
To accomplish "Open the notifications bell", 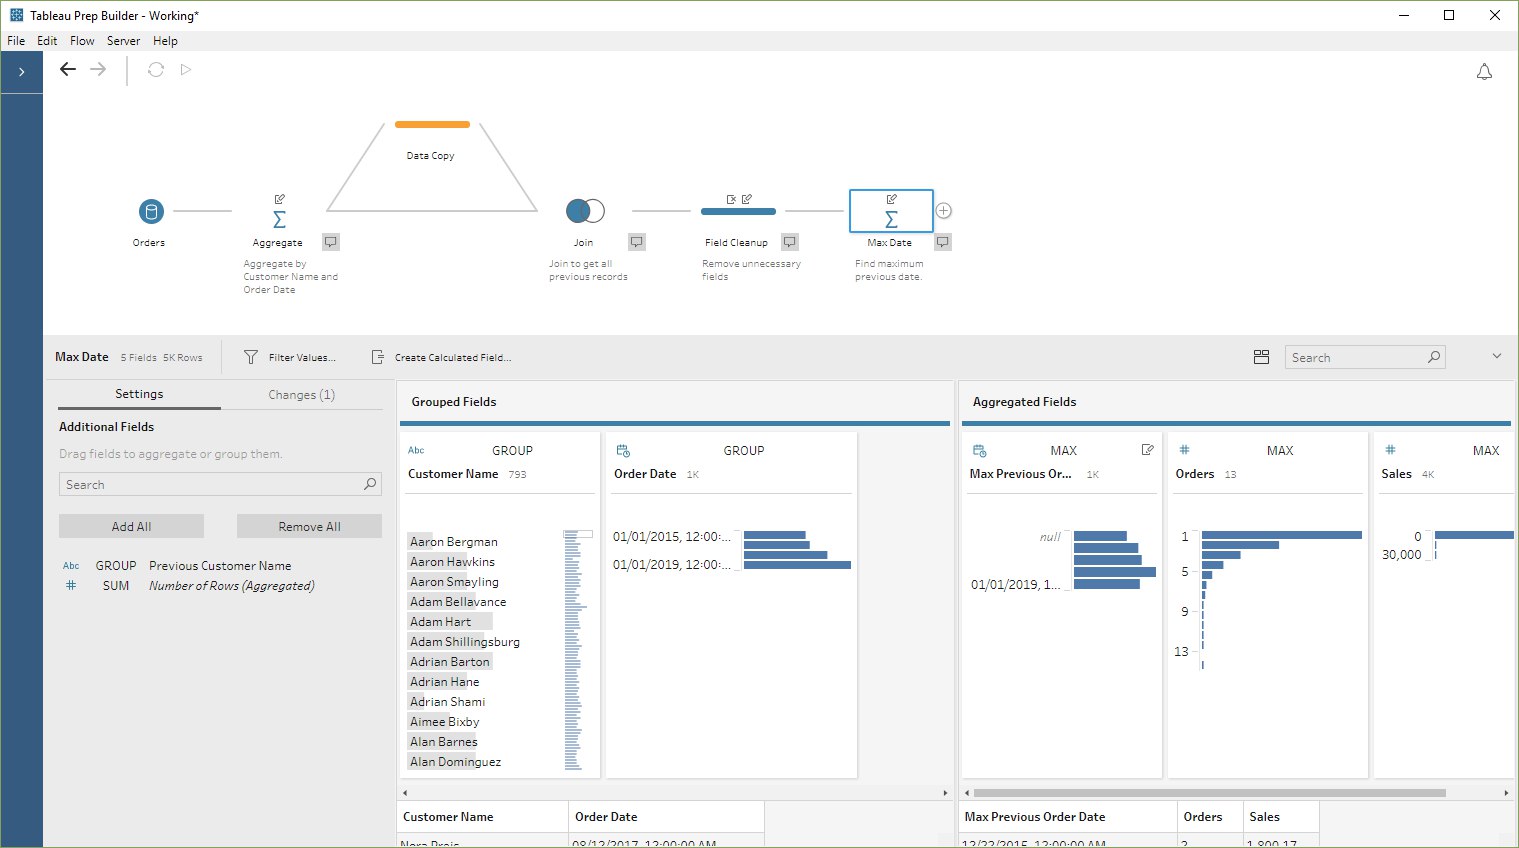I will pos(1484,72).
